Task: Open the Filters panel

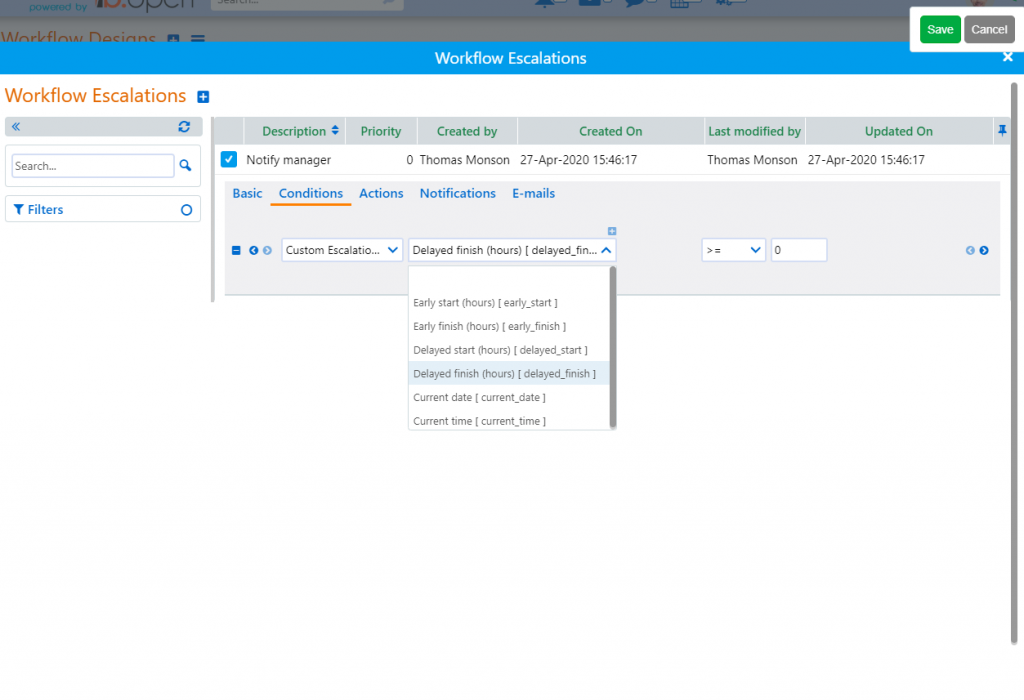Action: pyautogui.click(x=39, y=210)
